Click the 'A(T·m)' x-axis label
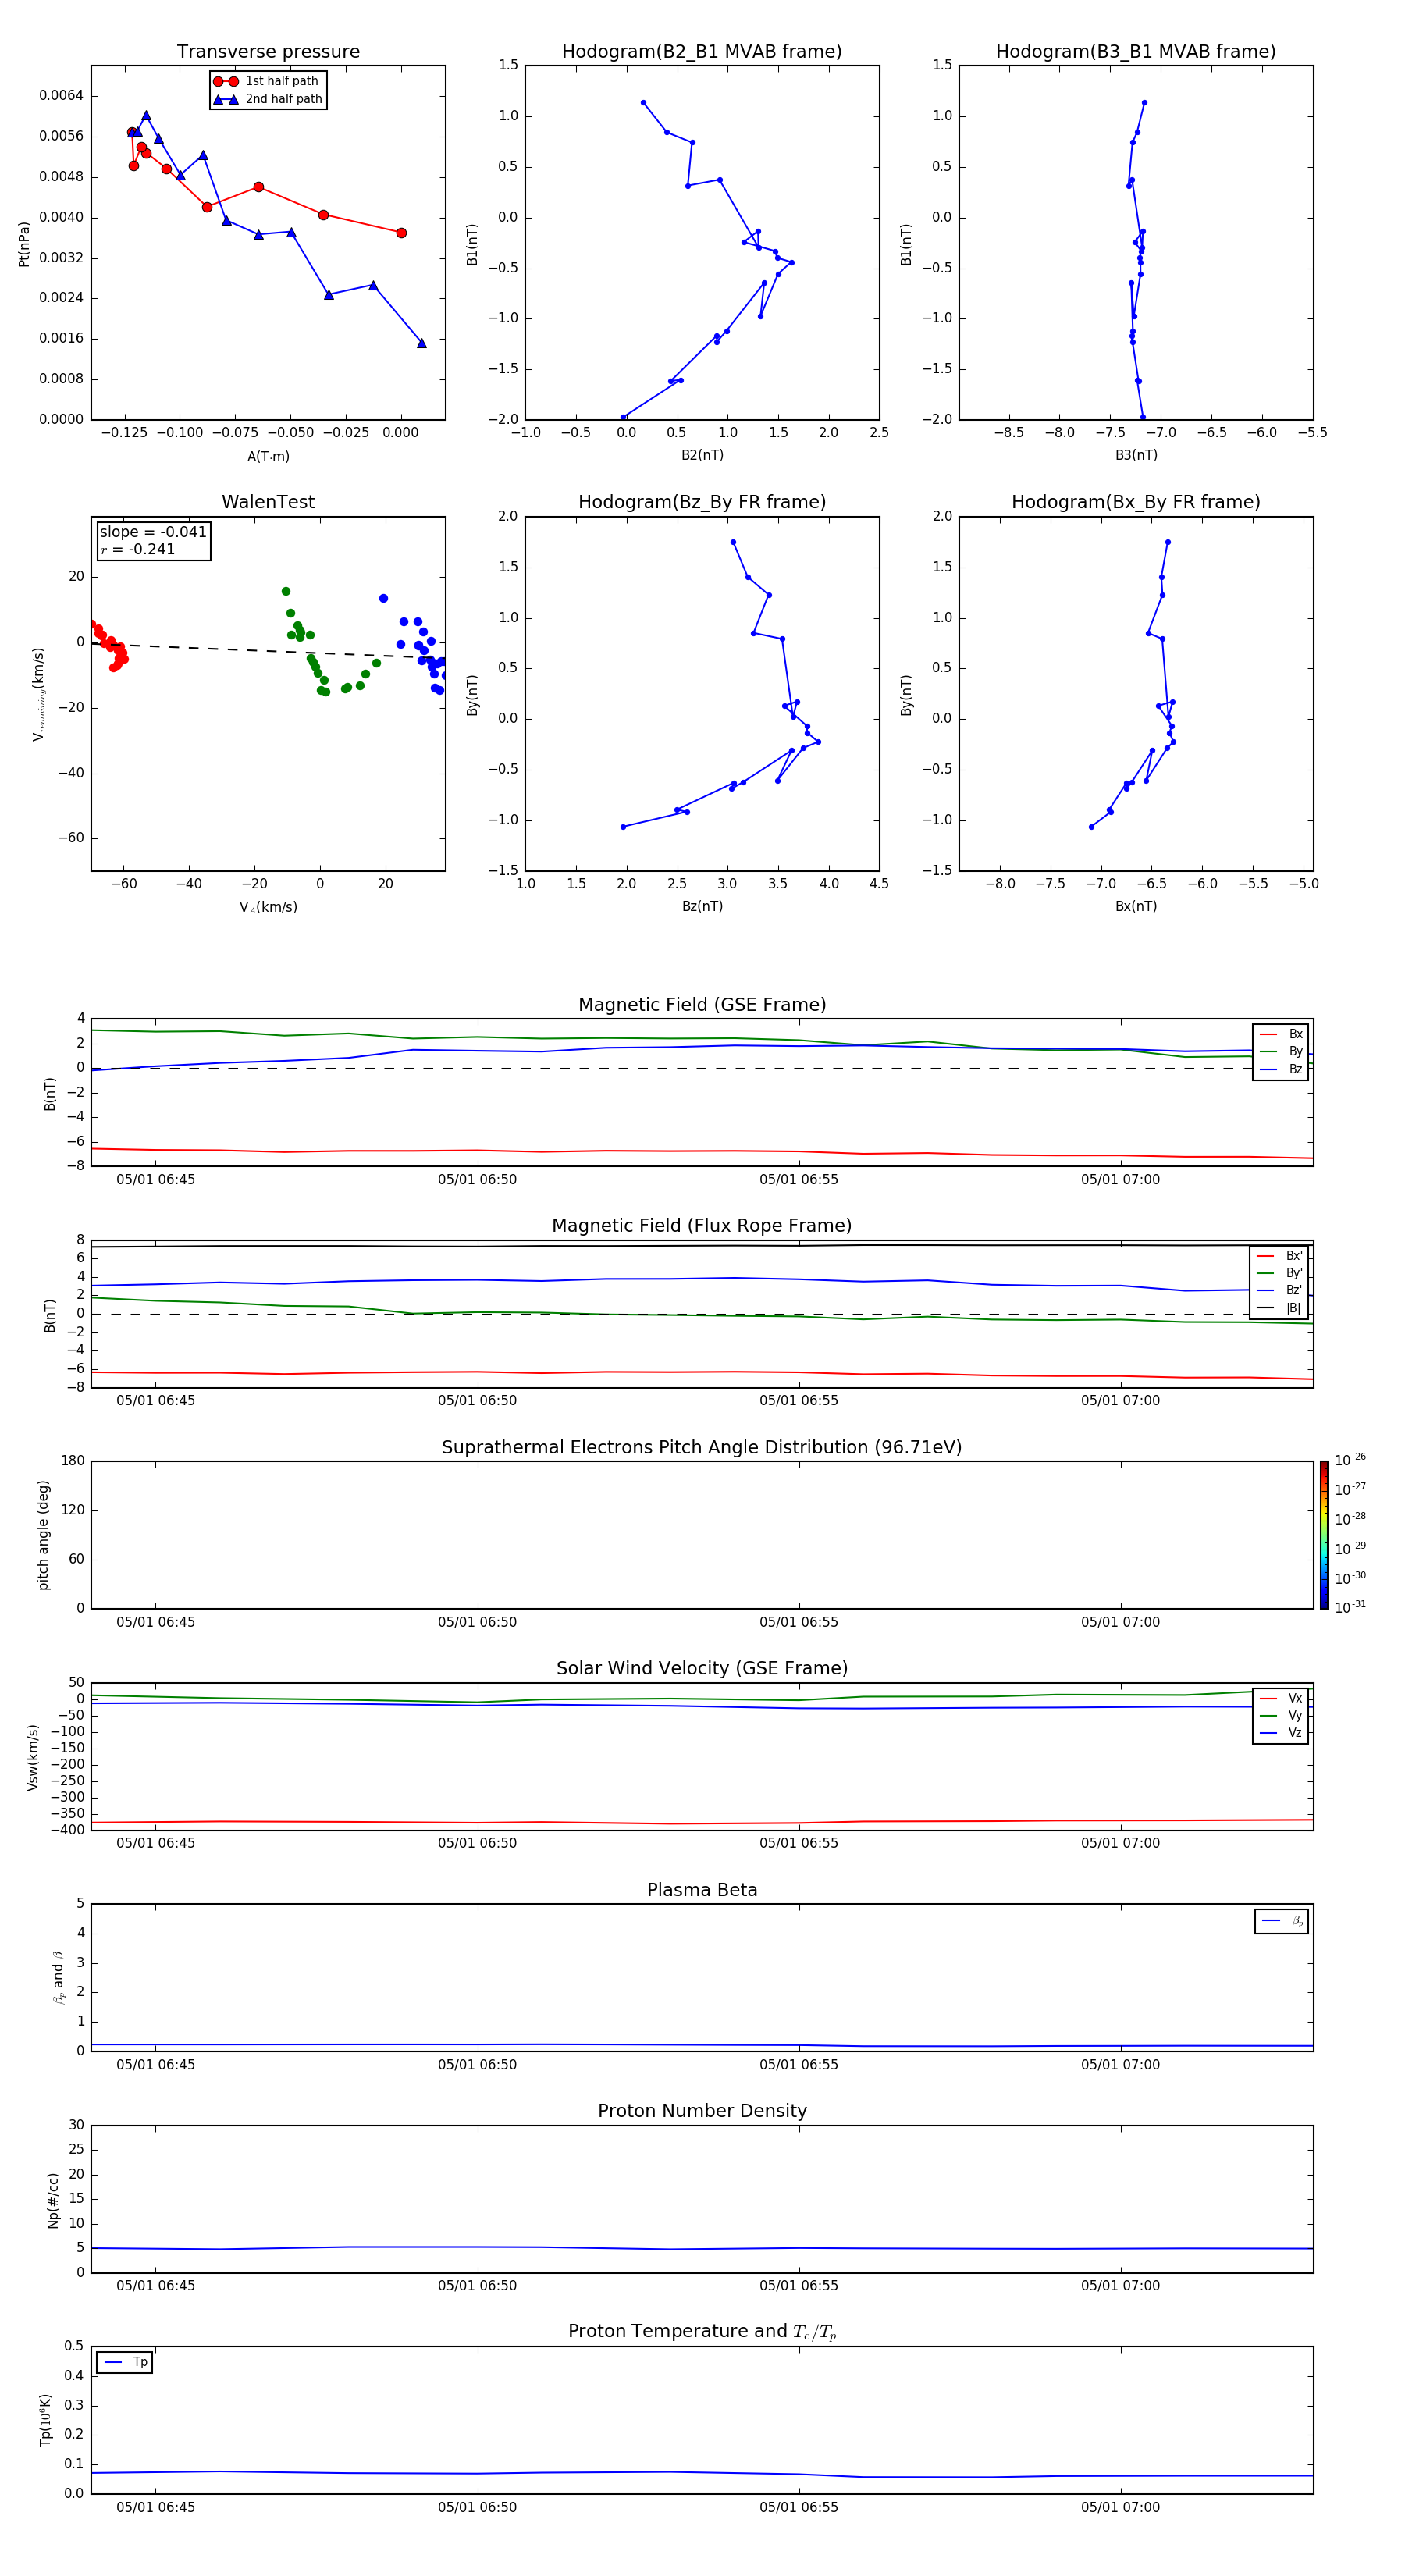The width and height of the screenshot is (1405, 2576). click(x=268, y=456)
